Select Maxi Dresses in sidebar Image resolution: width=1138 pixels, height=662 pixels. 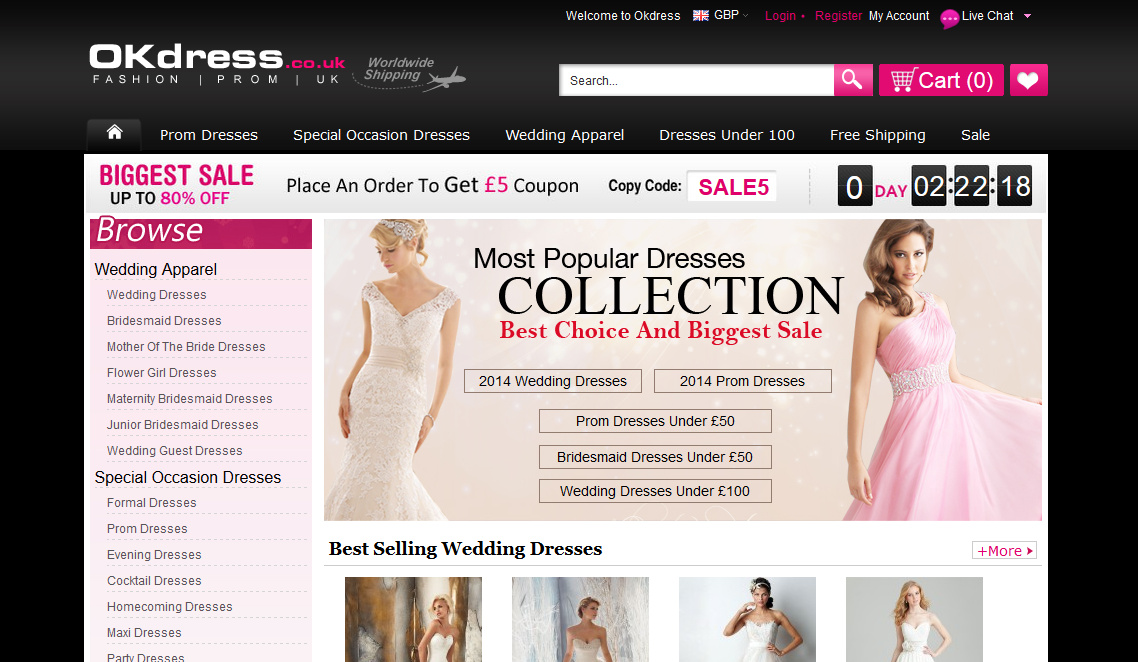coord(144,633)
